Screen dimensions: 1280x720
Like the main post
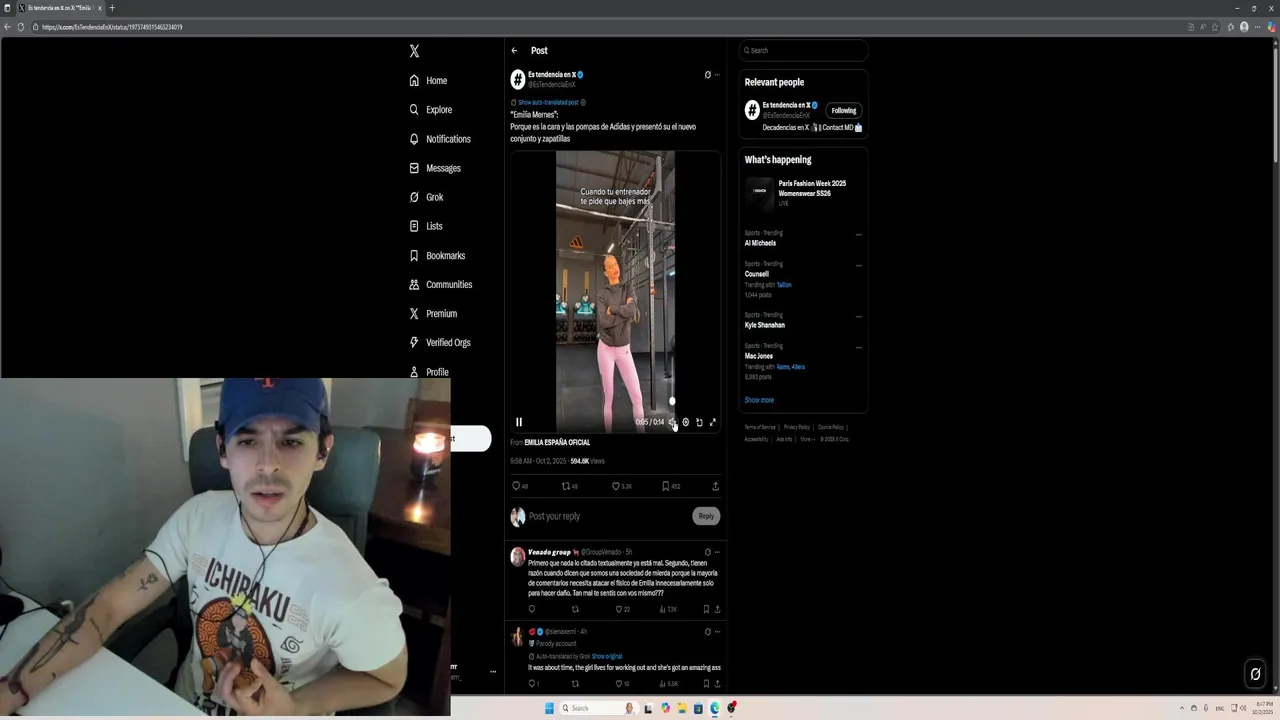(616, 486)
